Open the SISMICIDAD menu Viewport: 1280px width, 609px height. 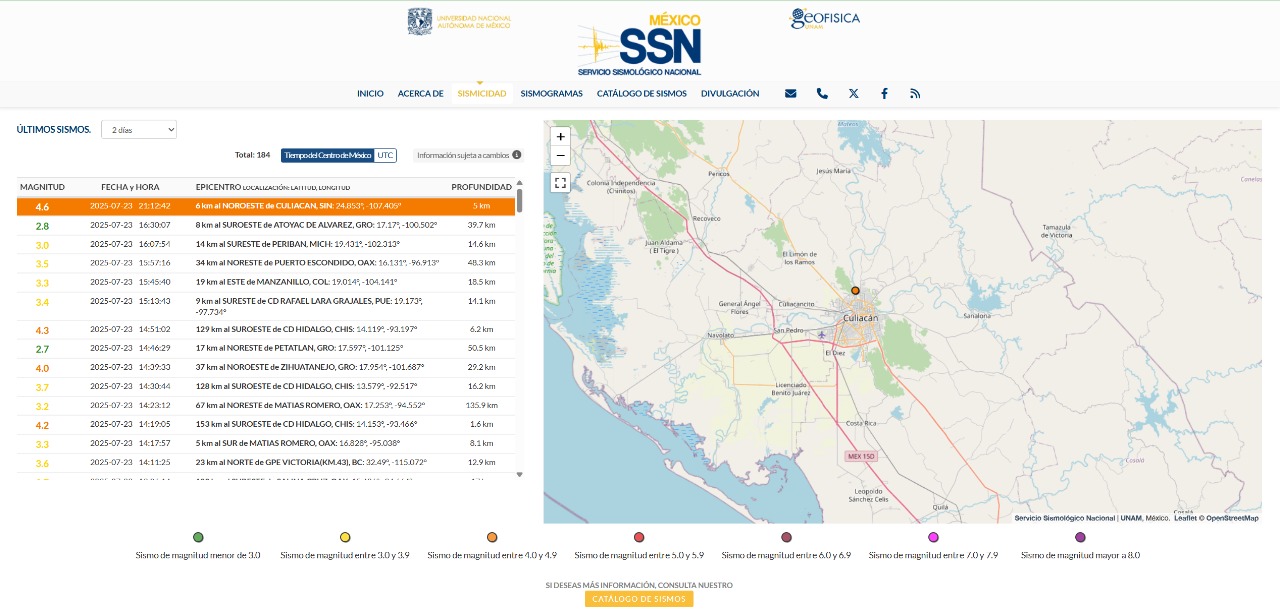(x=482, y=93)
